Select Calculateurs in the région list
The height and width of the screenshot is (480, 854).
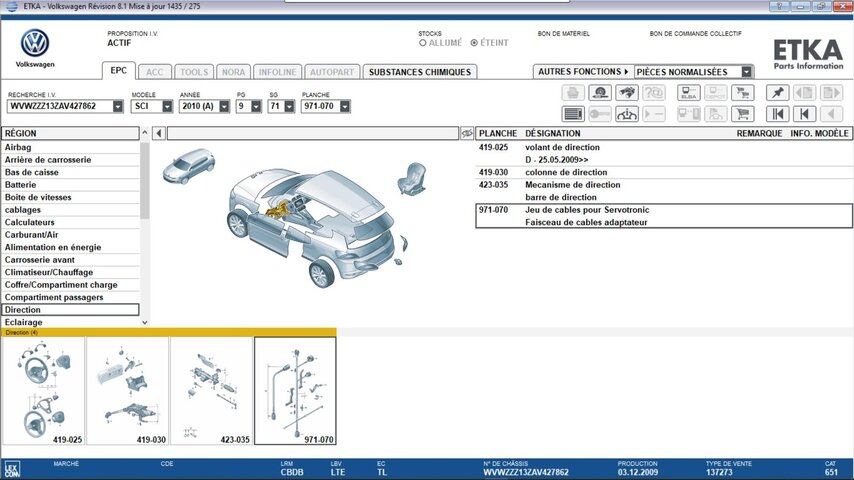click(70, 222)
